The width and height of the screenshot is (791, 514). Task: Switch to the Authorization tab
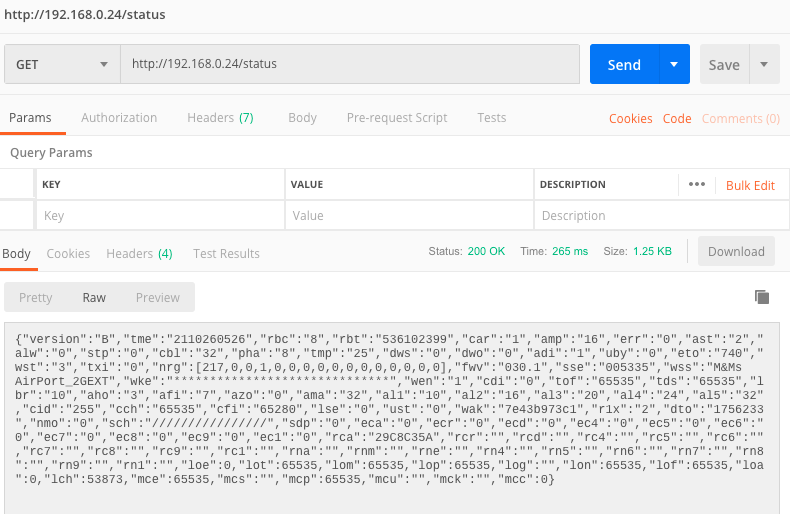click(119, 118)
